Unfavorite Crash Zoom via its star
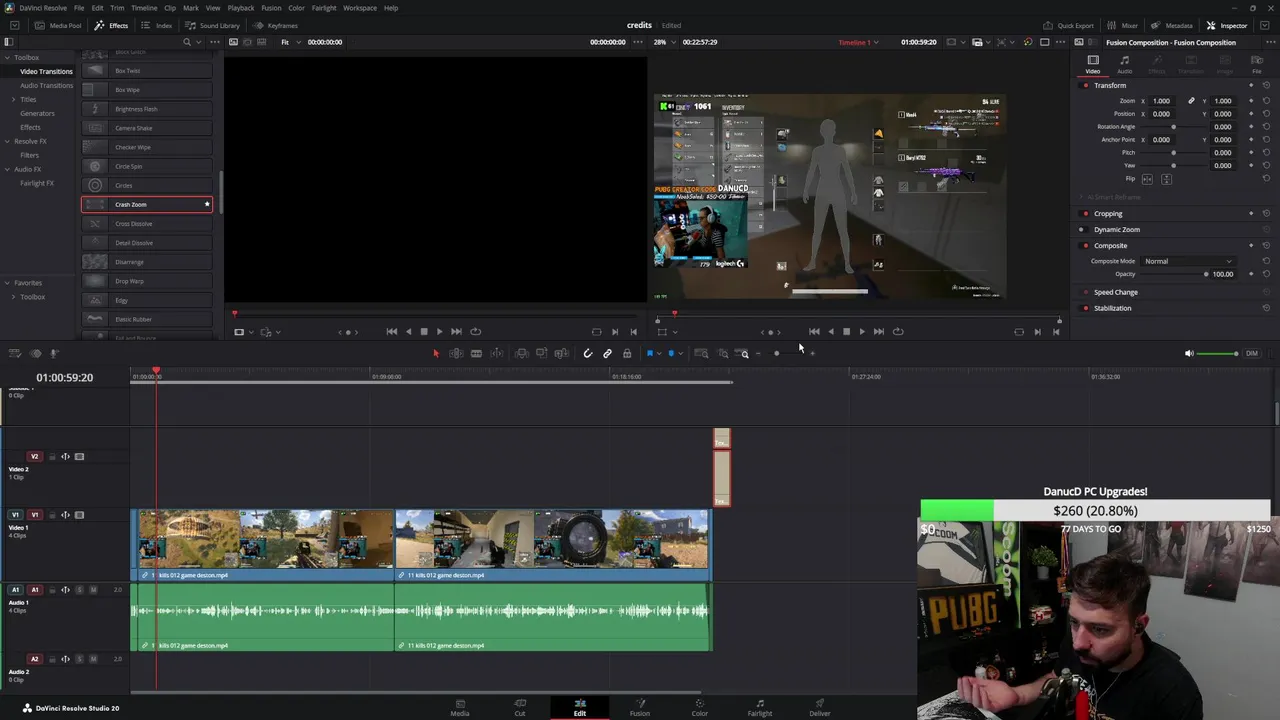The image size is (1280, 720). pyautogui.click(x=207, y=204)
